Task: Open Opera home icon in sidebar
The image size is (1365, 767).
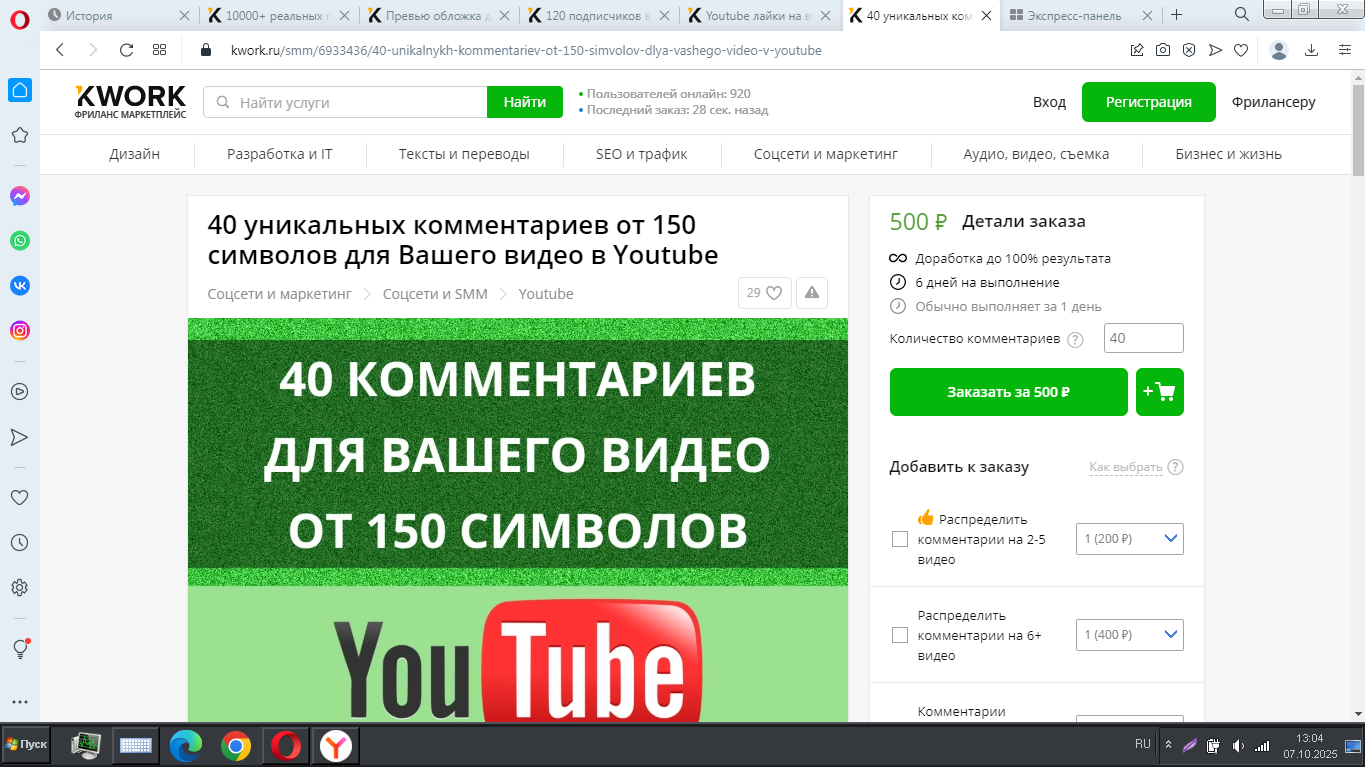Action: point(20,90)
